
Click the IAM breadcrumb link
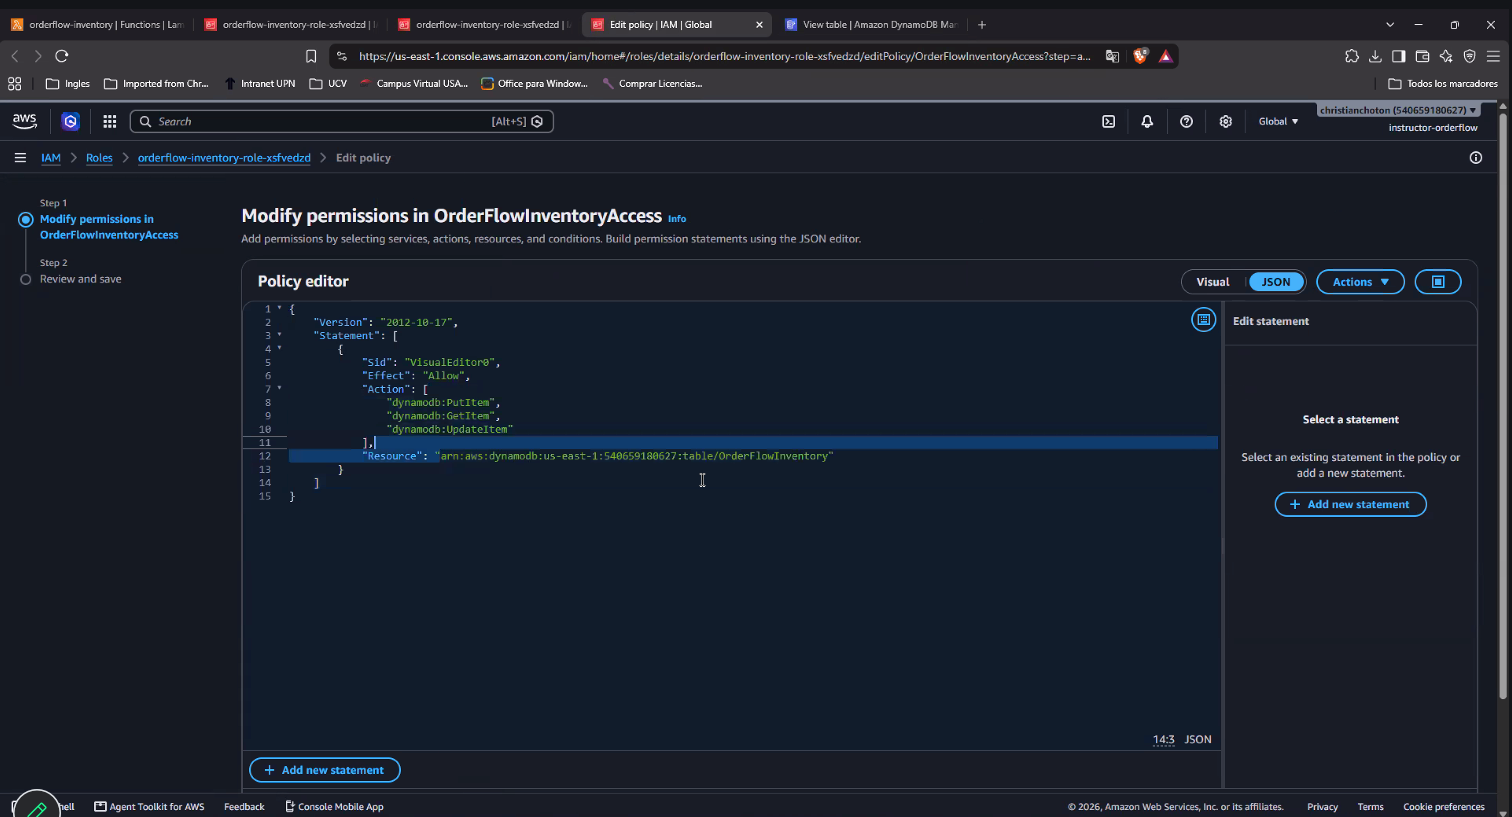click(x=51, y=158)
